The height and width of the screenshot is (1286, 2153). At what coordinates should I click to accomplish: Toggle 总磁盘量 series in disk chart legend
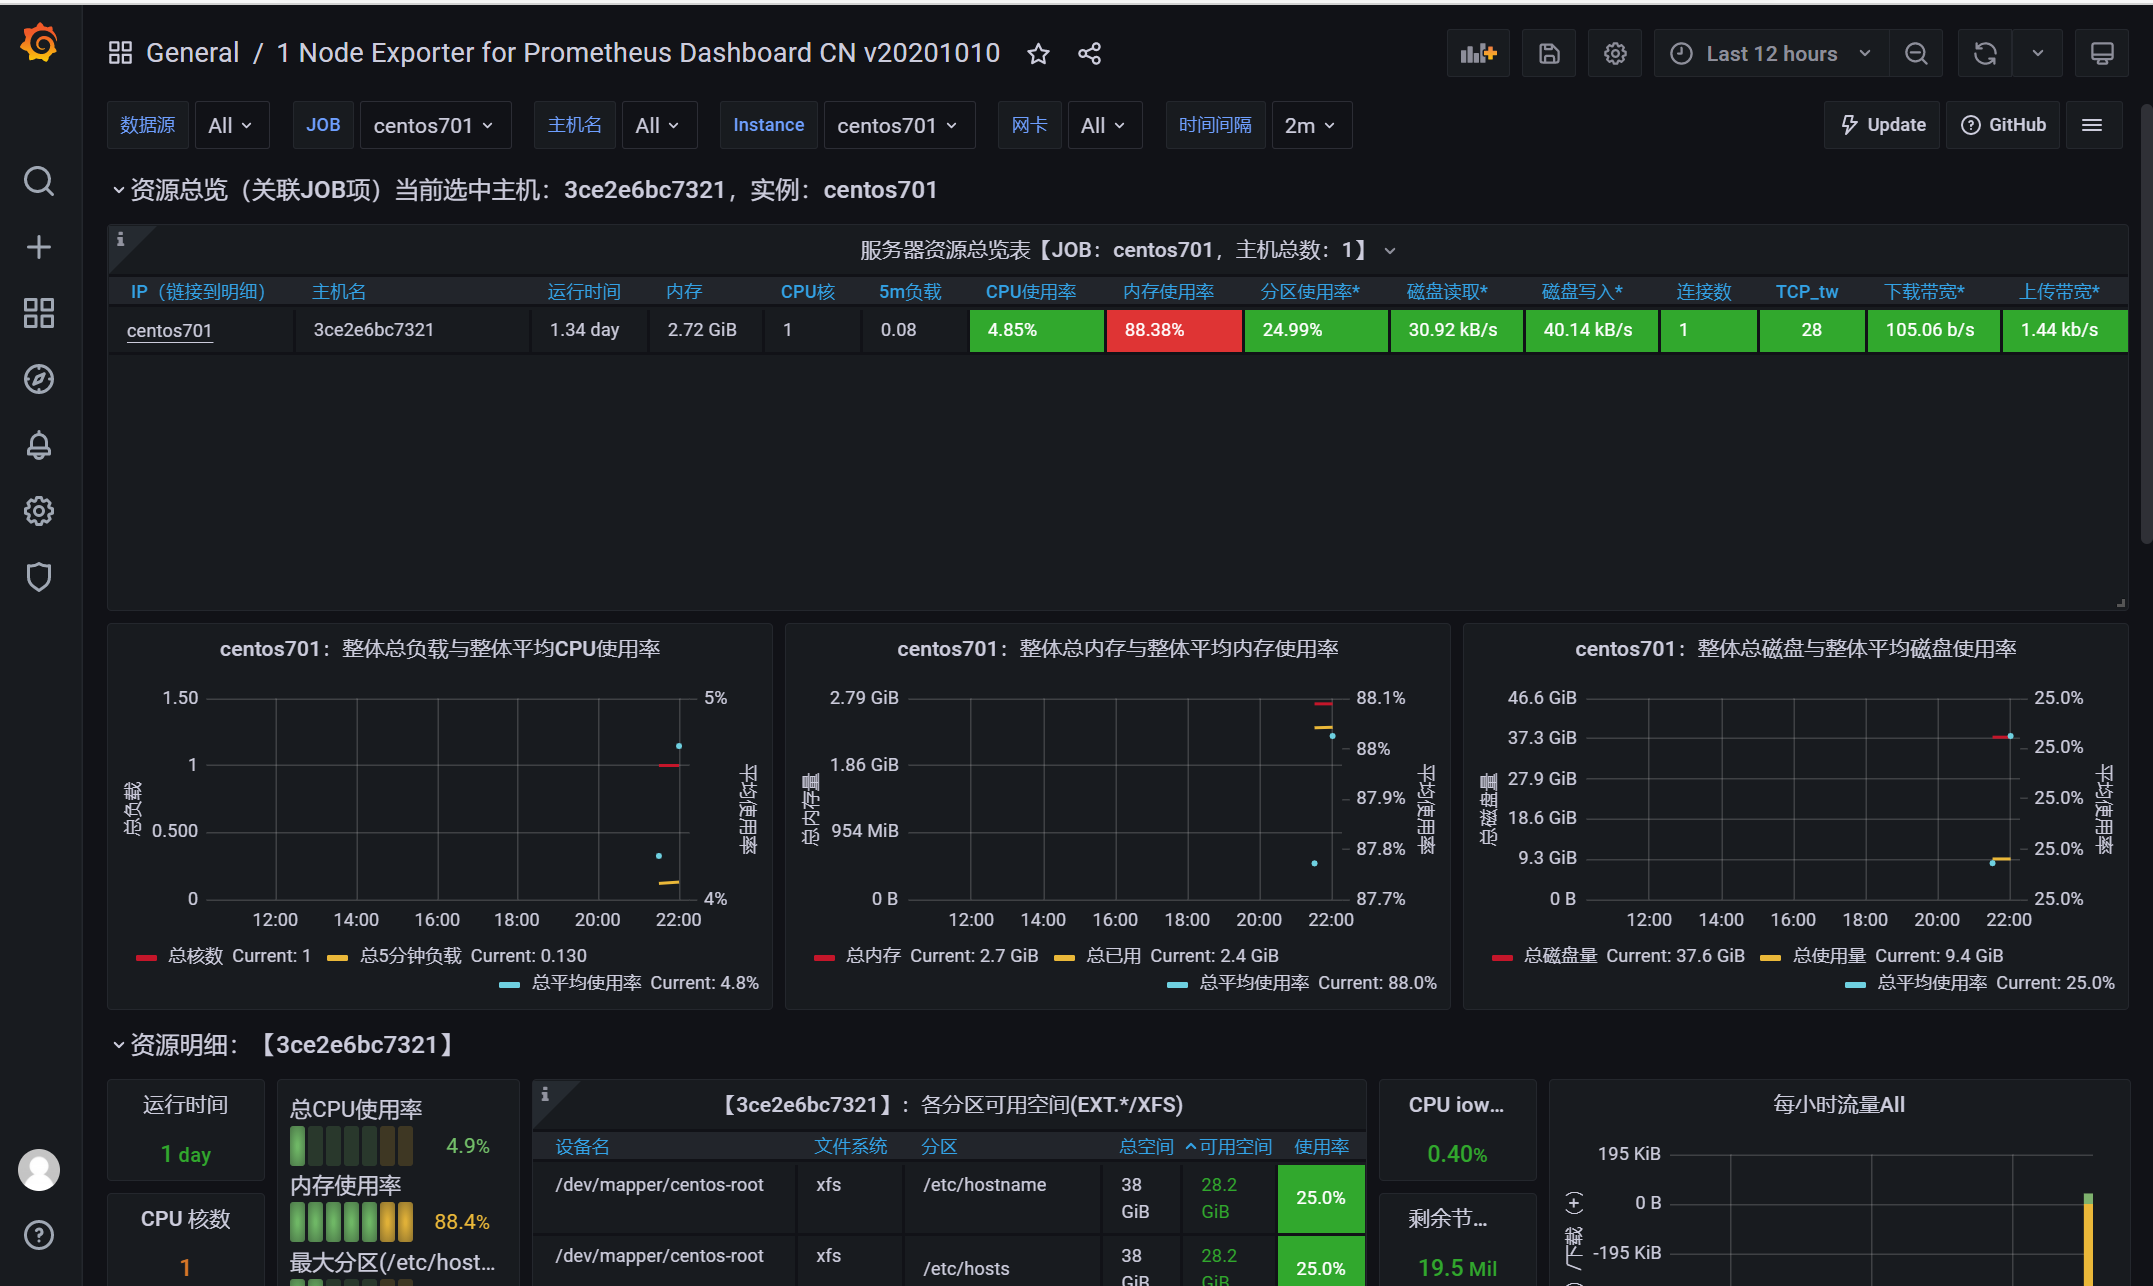1560,956
